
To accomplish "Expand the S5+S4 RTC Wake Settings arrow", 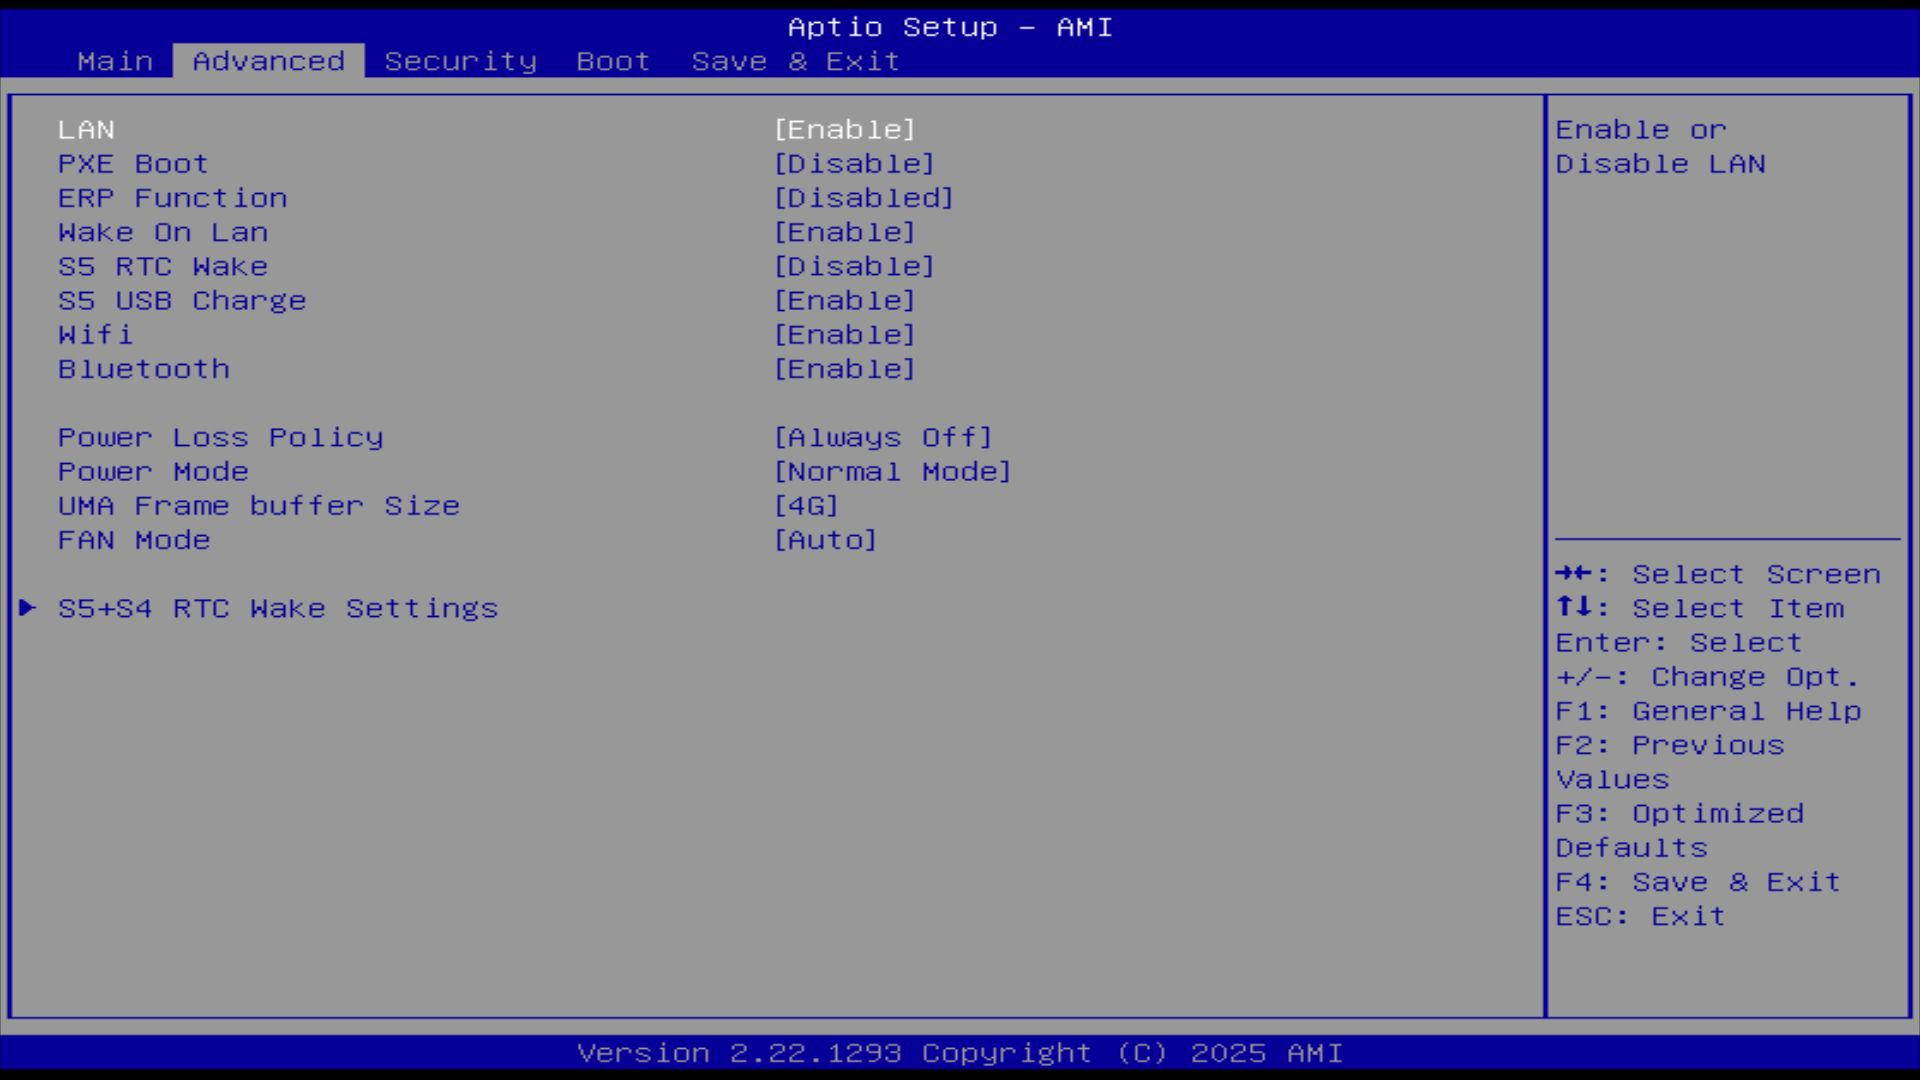I will click(x=28, y=608).
